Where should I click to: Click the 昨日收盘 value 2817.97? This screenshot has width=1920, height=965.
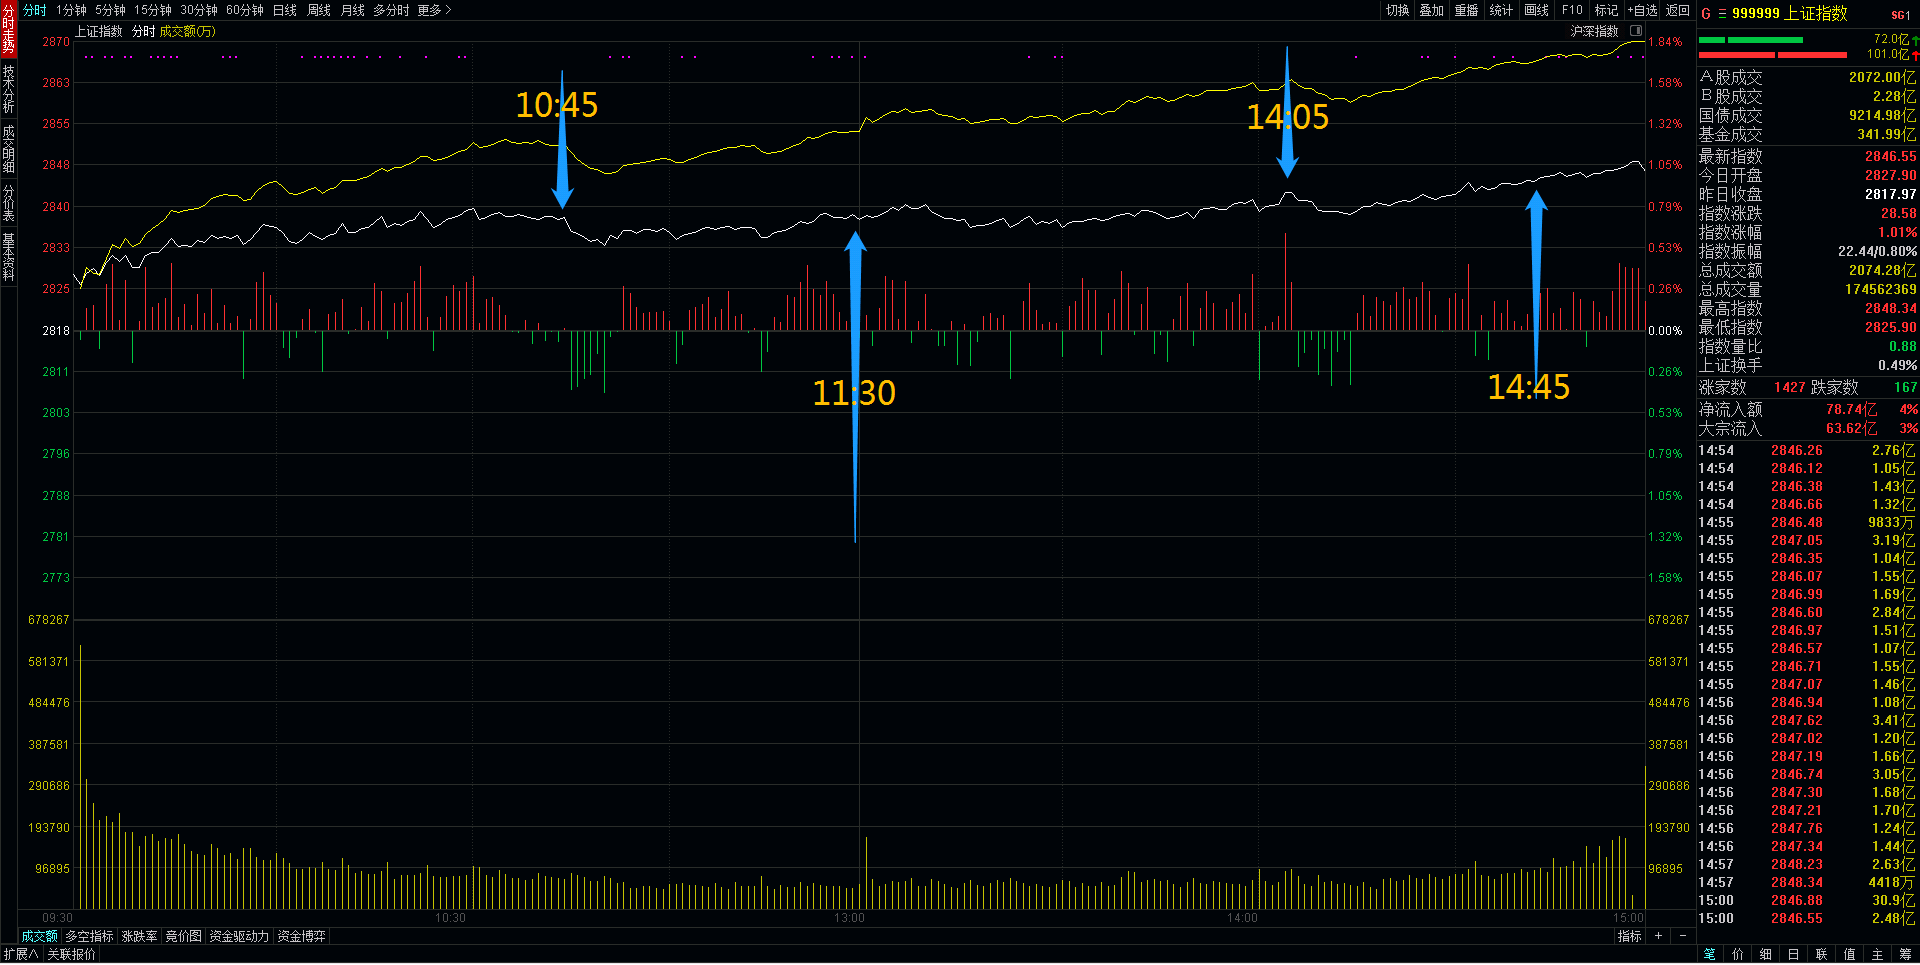(x=1890, y=195)
